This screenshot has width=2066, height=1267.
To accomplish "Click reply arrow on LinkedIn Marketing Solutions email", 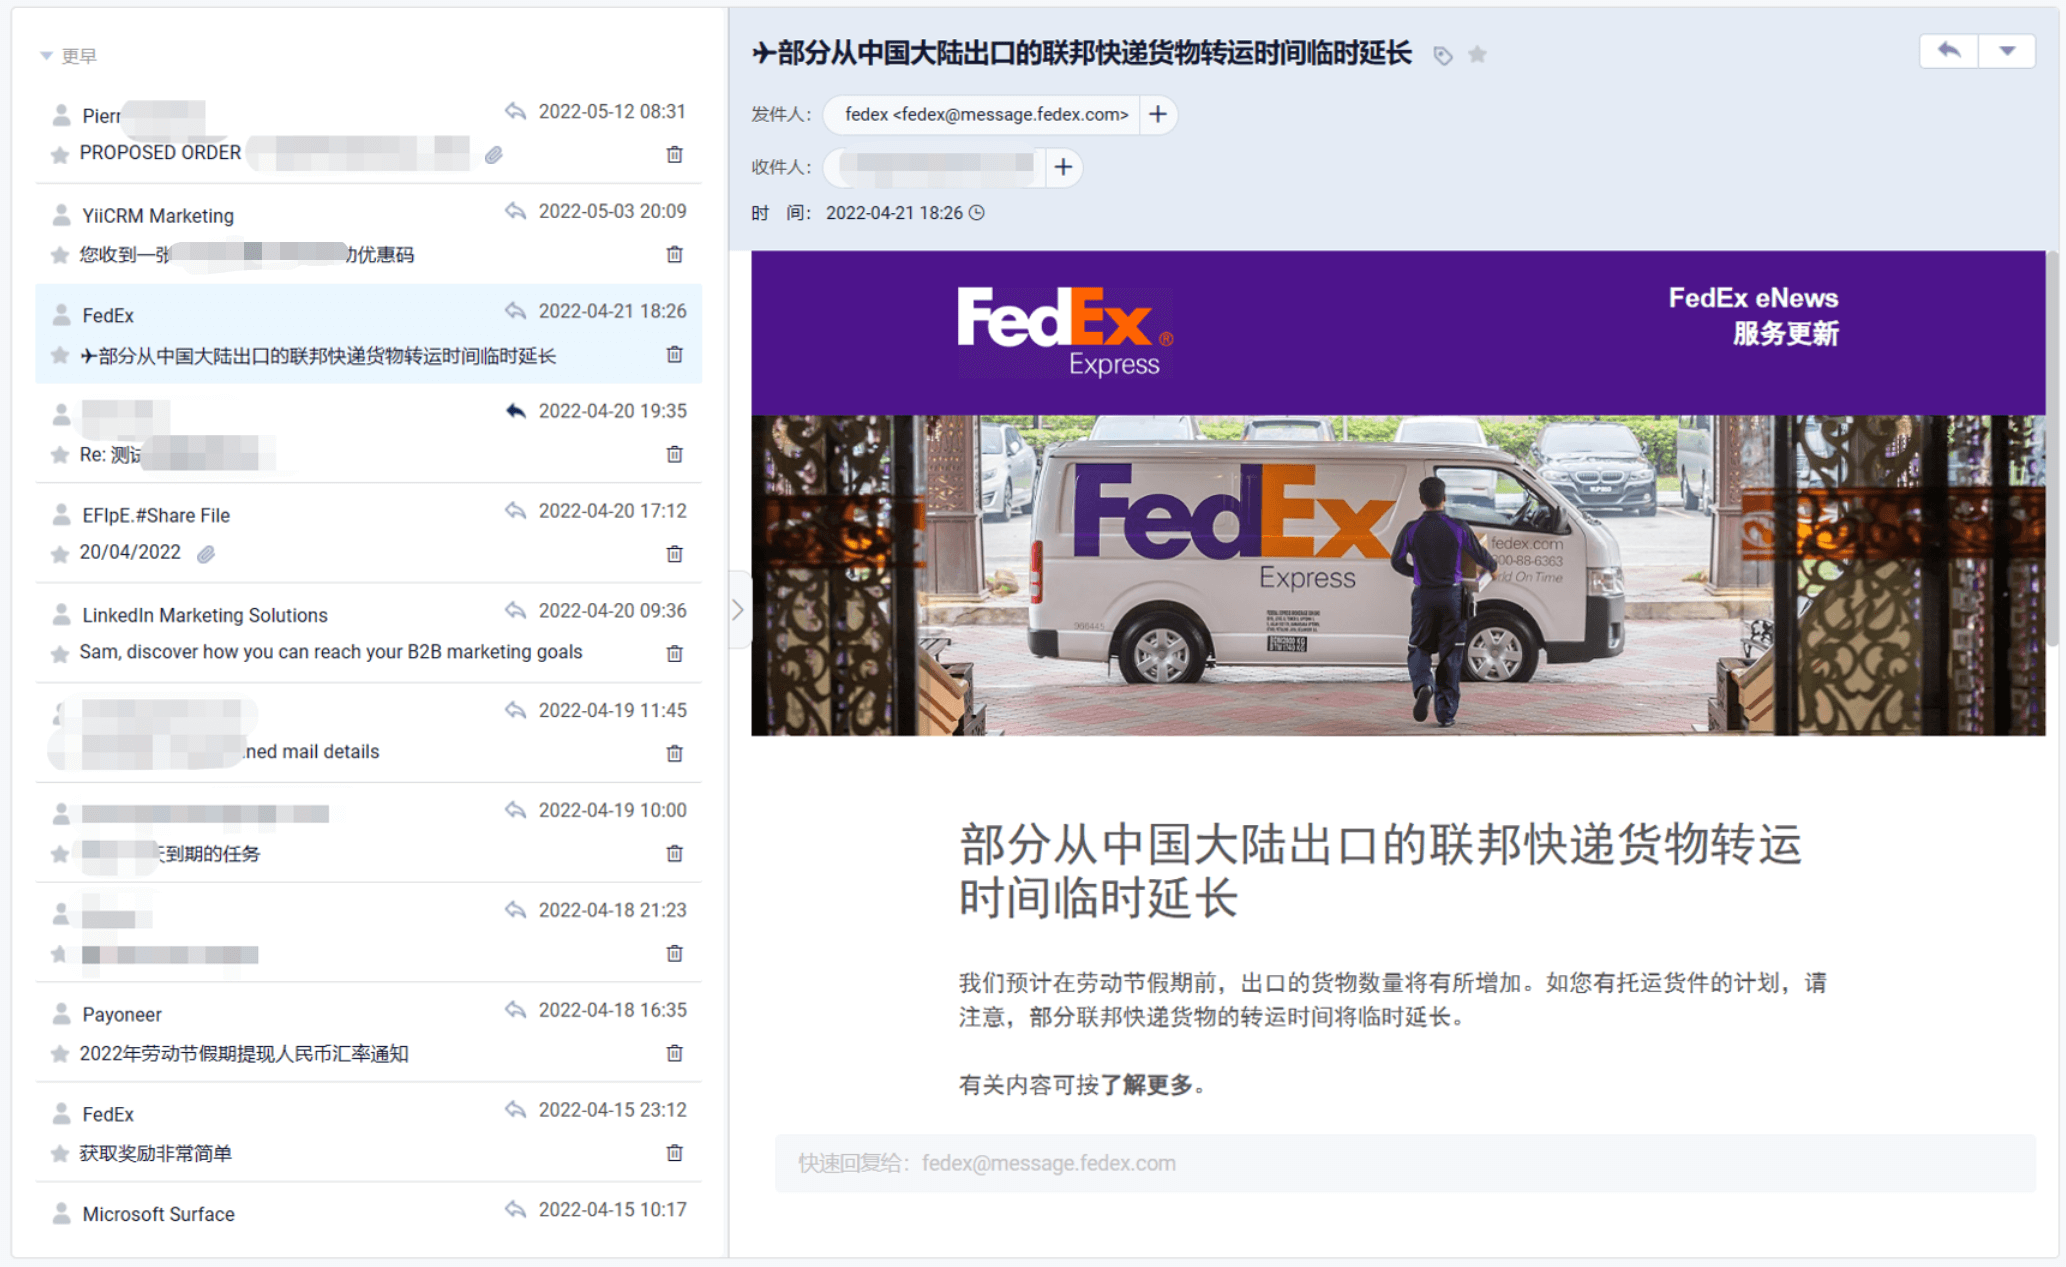I will tap(515, 610).
